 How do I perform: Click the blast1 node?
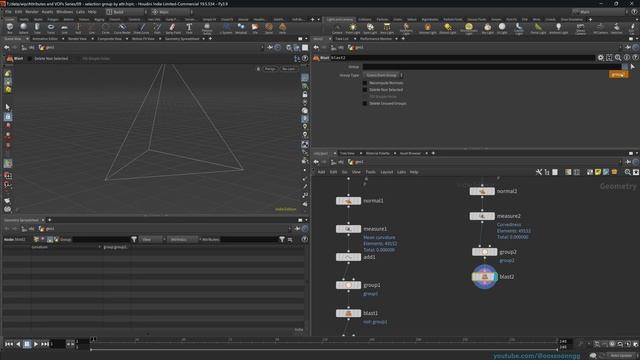tap(348, 313)
